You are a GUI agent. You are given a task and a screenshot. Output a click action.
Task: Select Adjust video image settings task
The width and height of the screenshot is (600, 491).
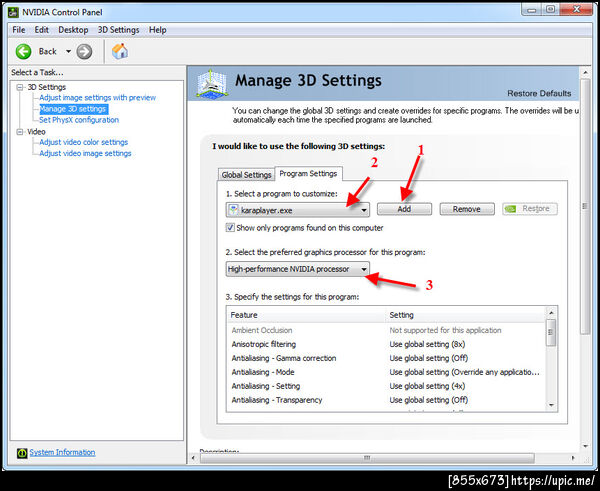coord(85,153)
